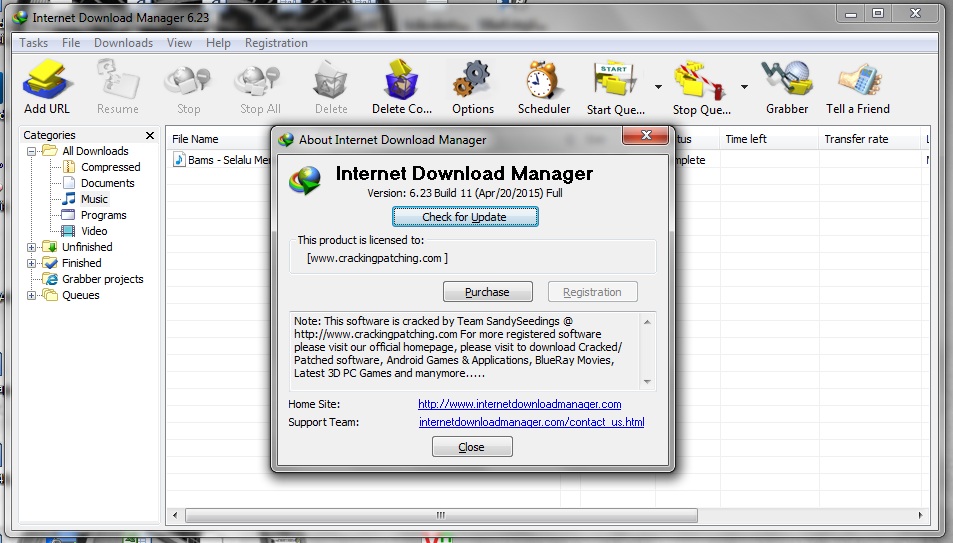Viewport: 953px width, 543px height.
Task: Click the horizontal scrollbar right arrow
Action: [920, 515]
